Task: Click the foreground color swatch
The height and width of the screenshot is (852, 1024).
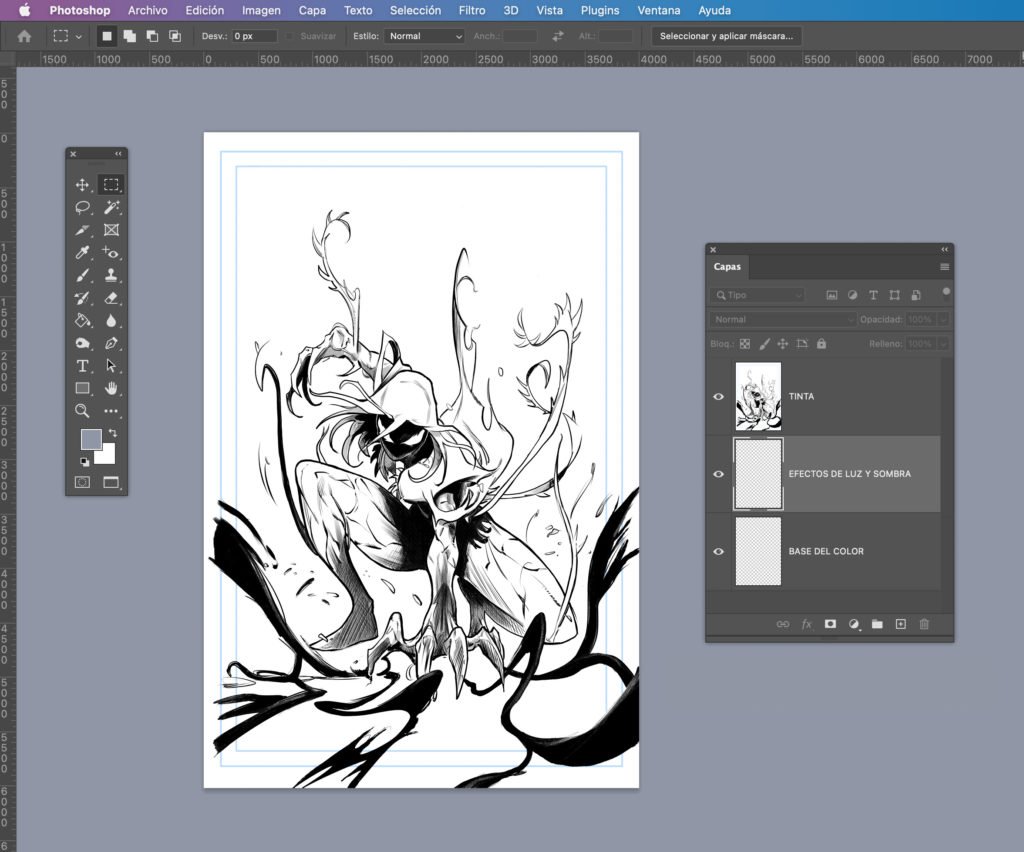Action: (90, 439)
